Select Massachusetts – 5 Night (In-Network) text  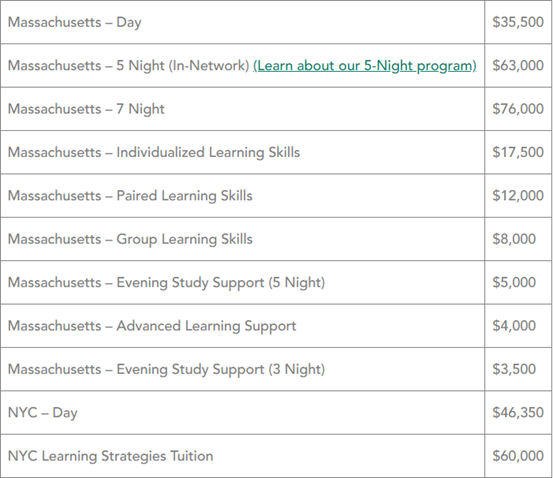click(129, 66)
